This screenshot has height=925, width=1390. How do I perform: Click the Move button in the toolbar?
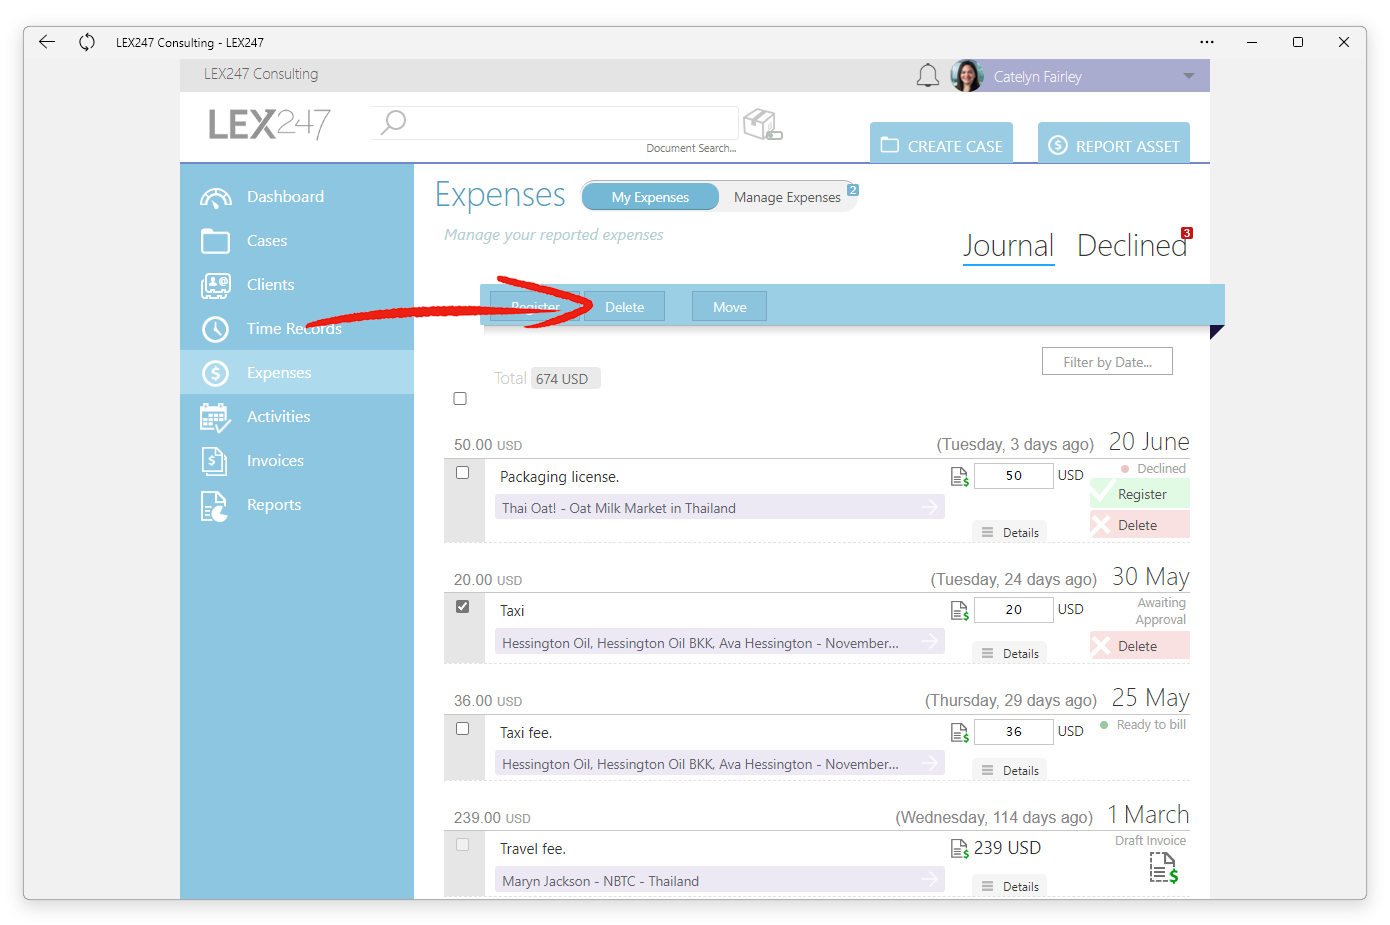[729, 307]
